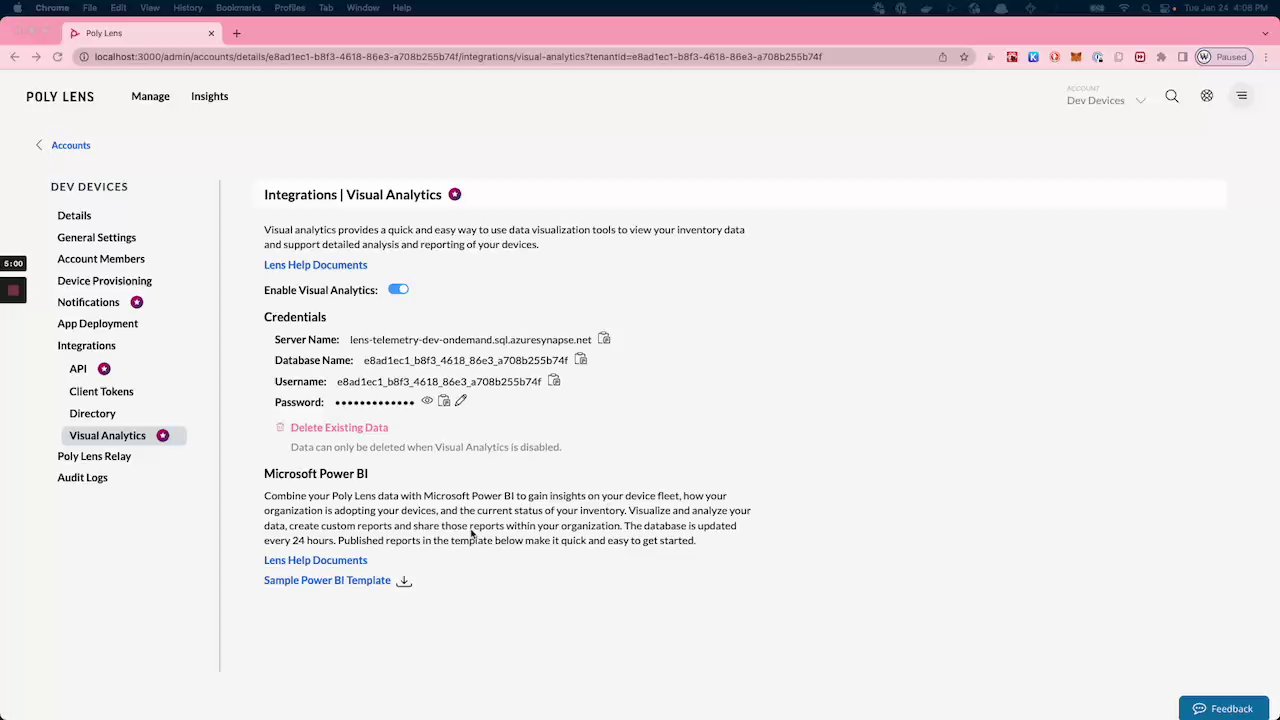
Task: Open Account Members in sidebar
Action: point(101,259)
